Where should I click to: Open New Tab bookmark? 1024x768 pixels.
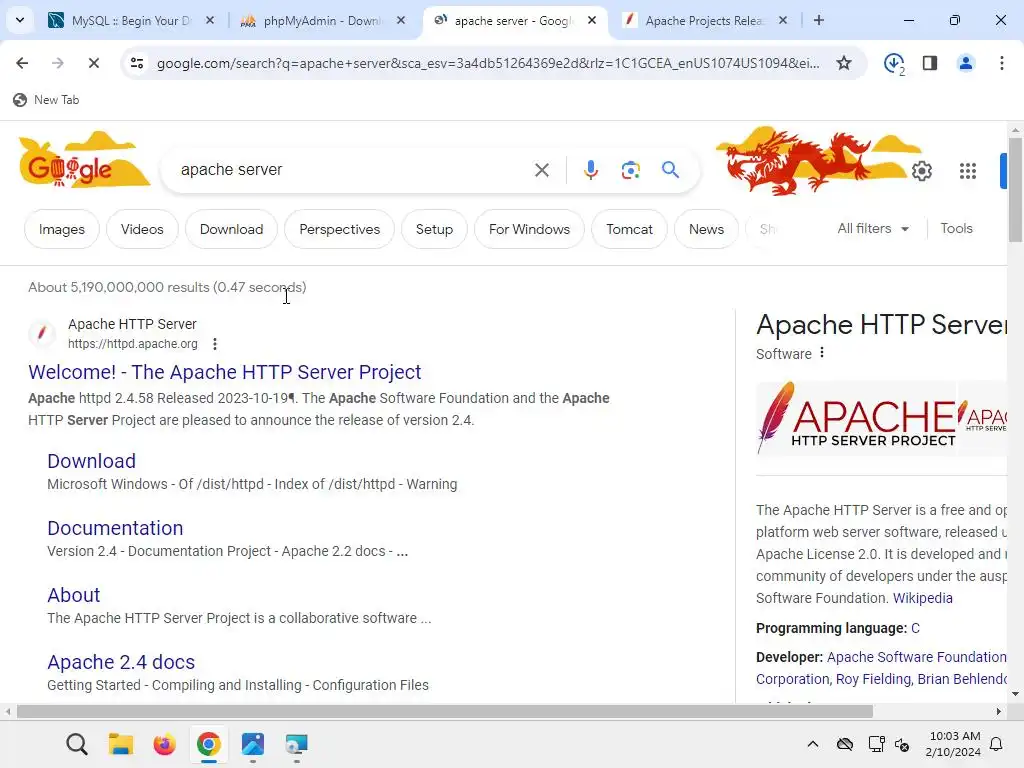tap(46, 100)
